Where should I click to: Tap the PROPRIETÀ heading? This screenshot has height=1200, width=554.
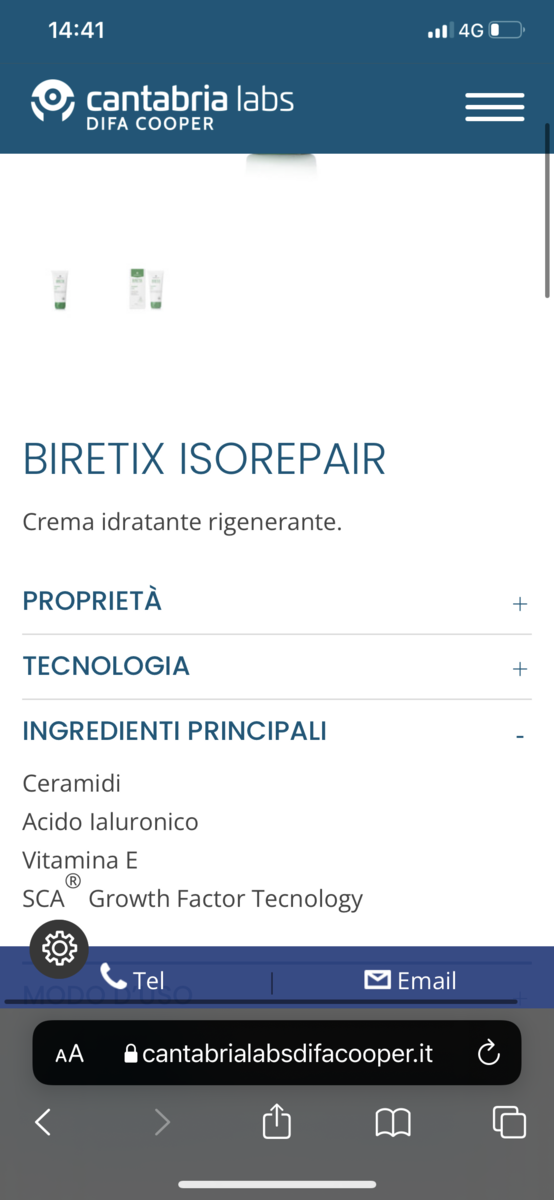tap(92, 601)
